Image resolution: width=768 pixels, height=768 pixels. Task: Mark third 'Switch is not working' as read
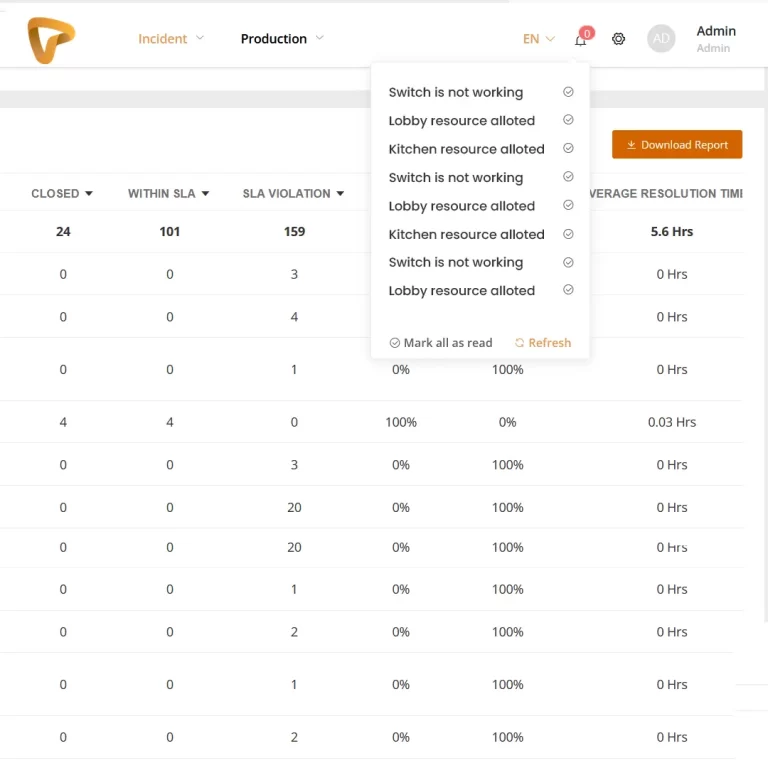(568, 262)
